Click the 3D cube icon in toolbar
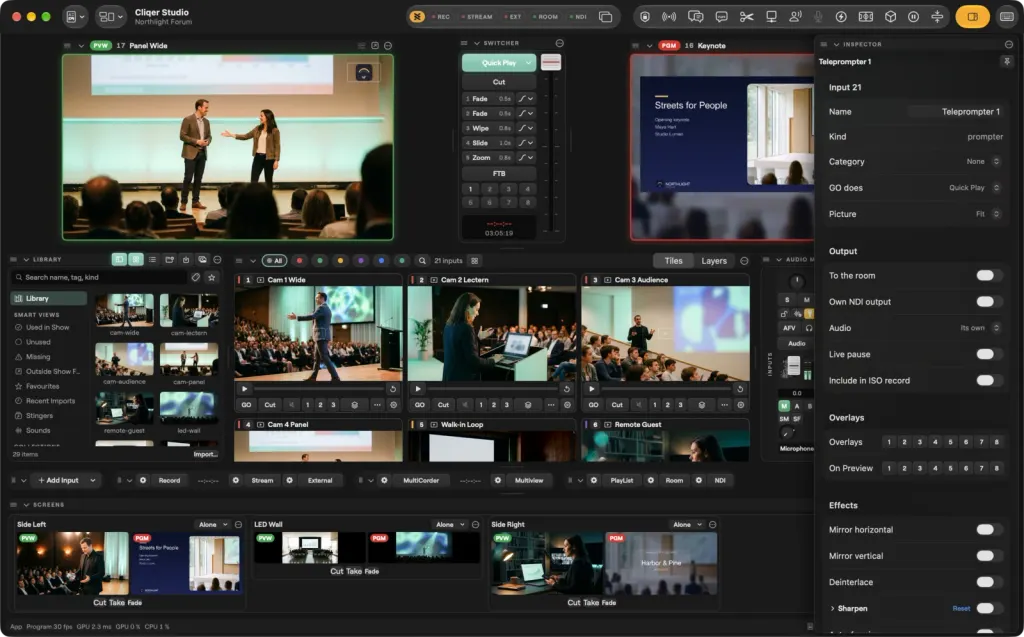 pyautogui.click(x=890, y=17)
